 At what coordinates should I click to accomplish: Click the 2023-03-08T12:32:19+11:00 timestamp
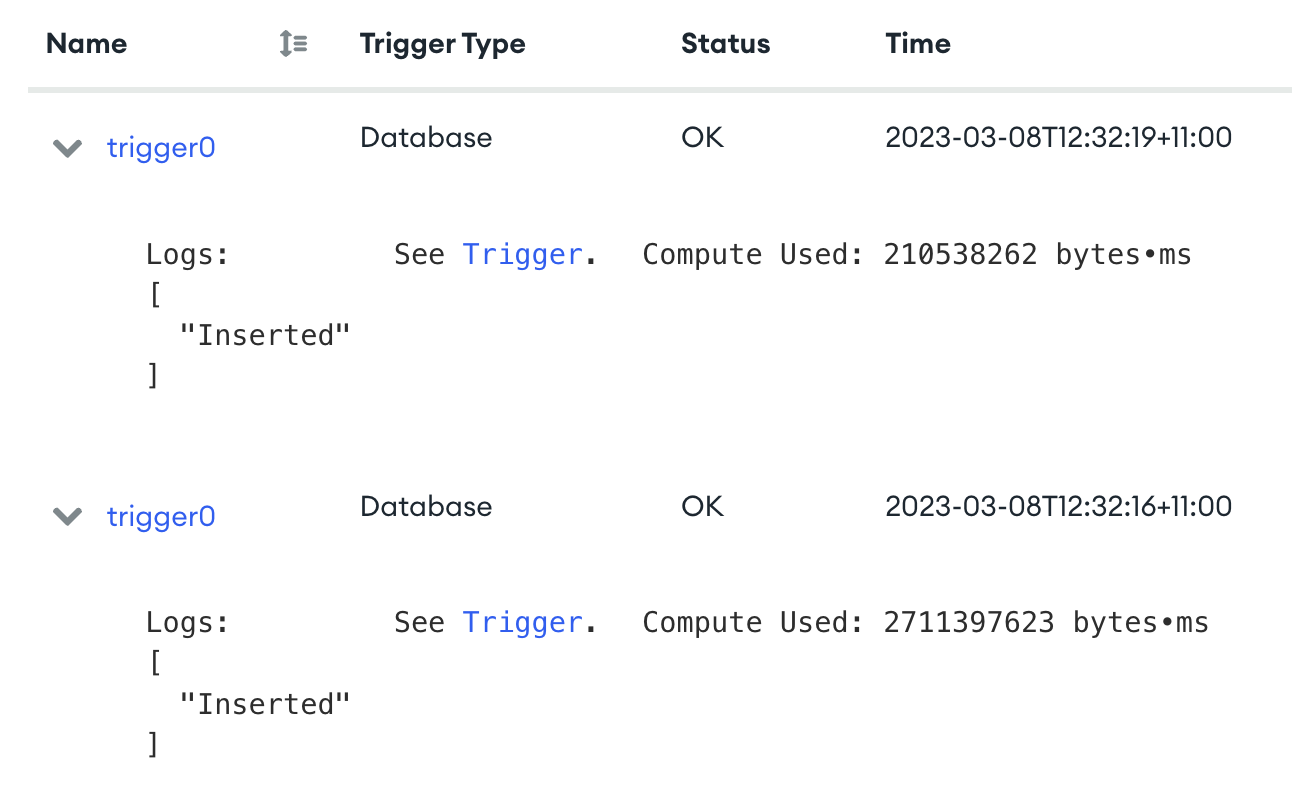click(x=1058, y=138)
